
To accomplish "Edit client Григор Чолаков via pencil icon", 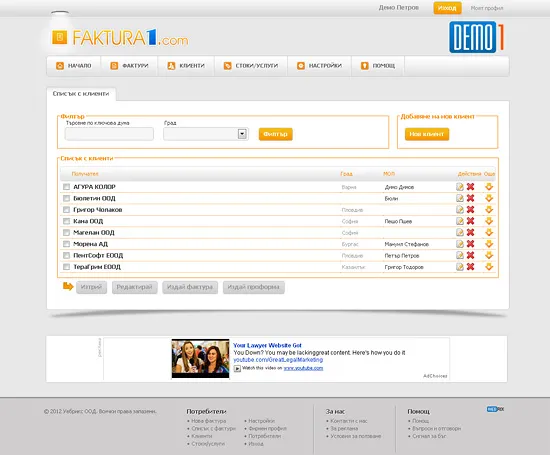I will (x=460, y=209).
